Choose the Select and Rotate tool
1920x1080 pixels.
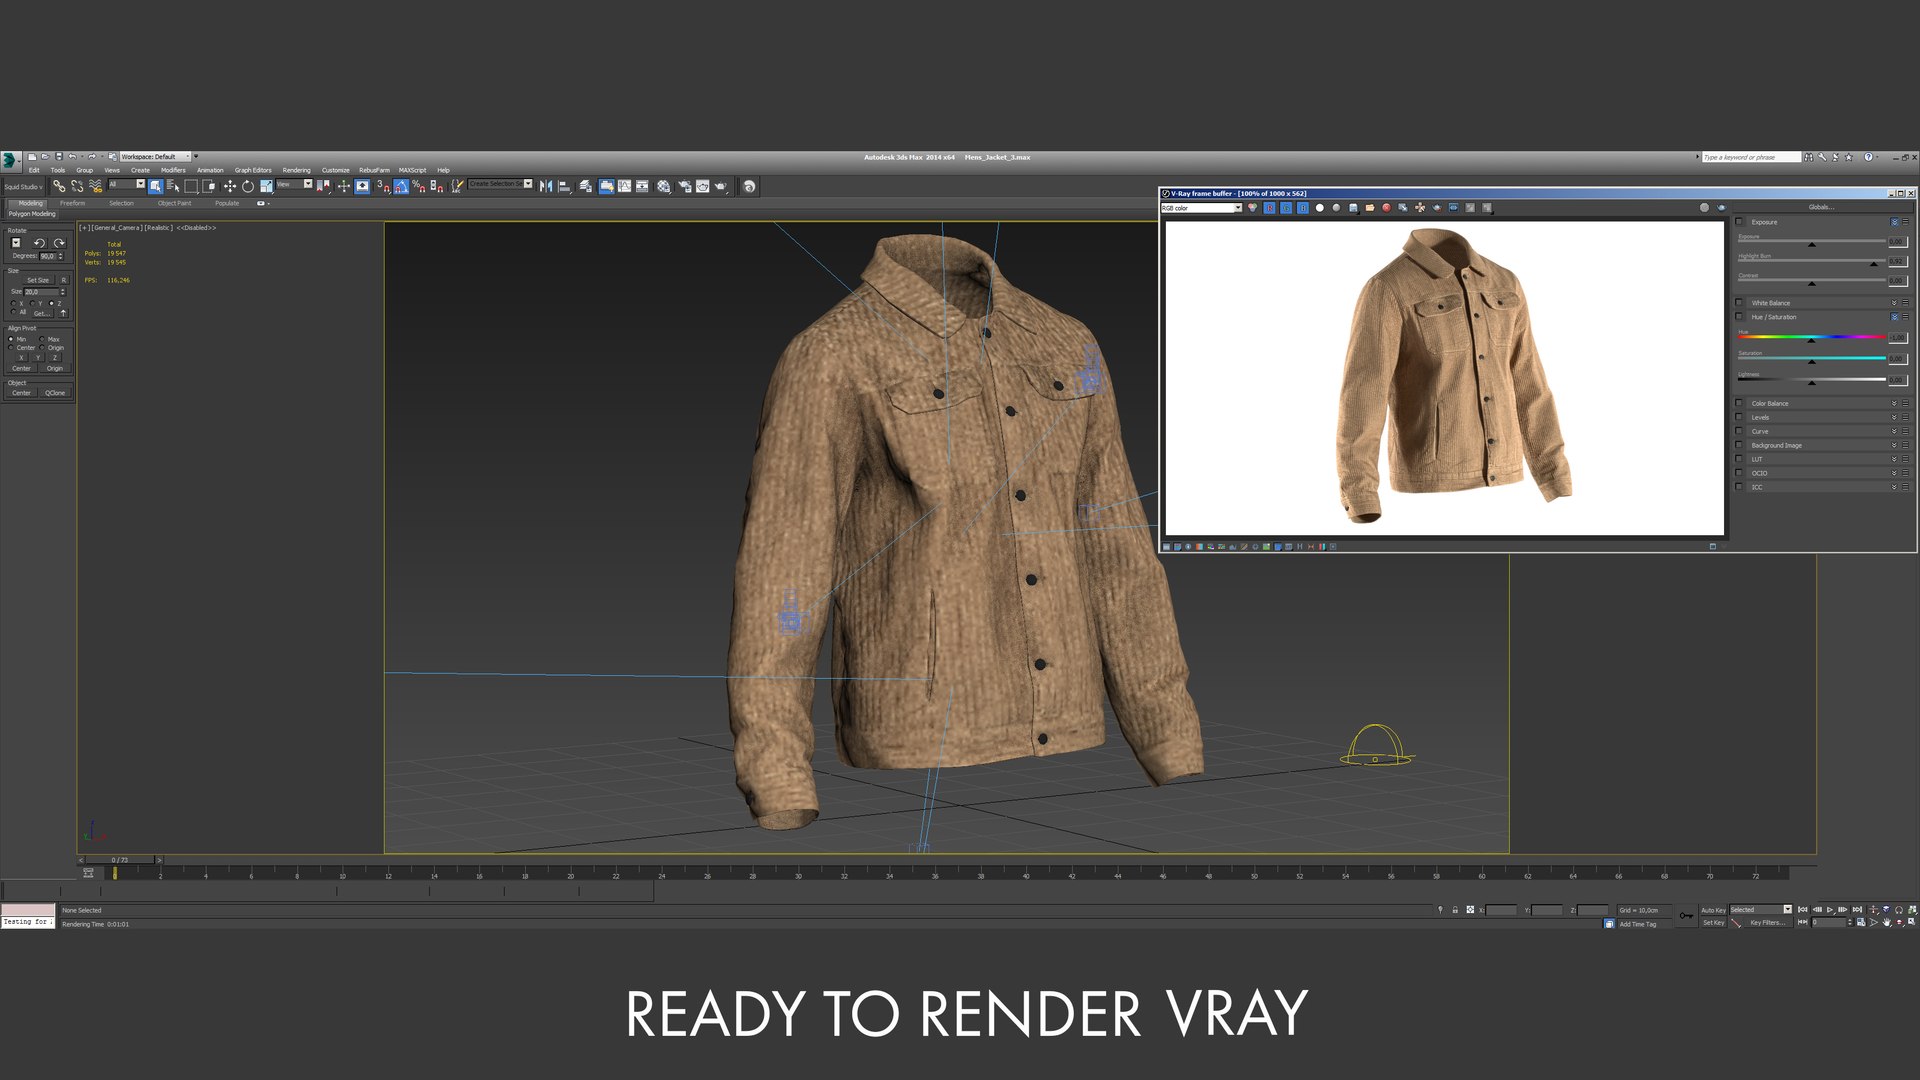tap(247, 186)
